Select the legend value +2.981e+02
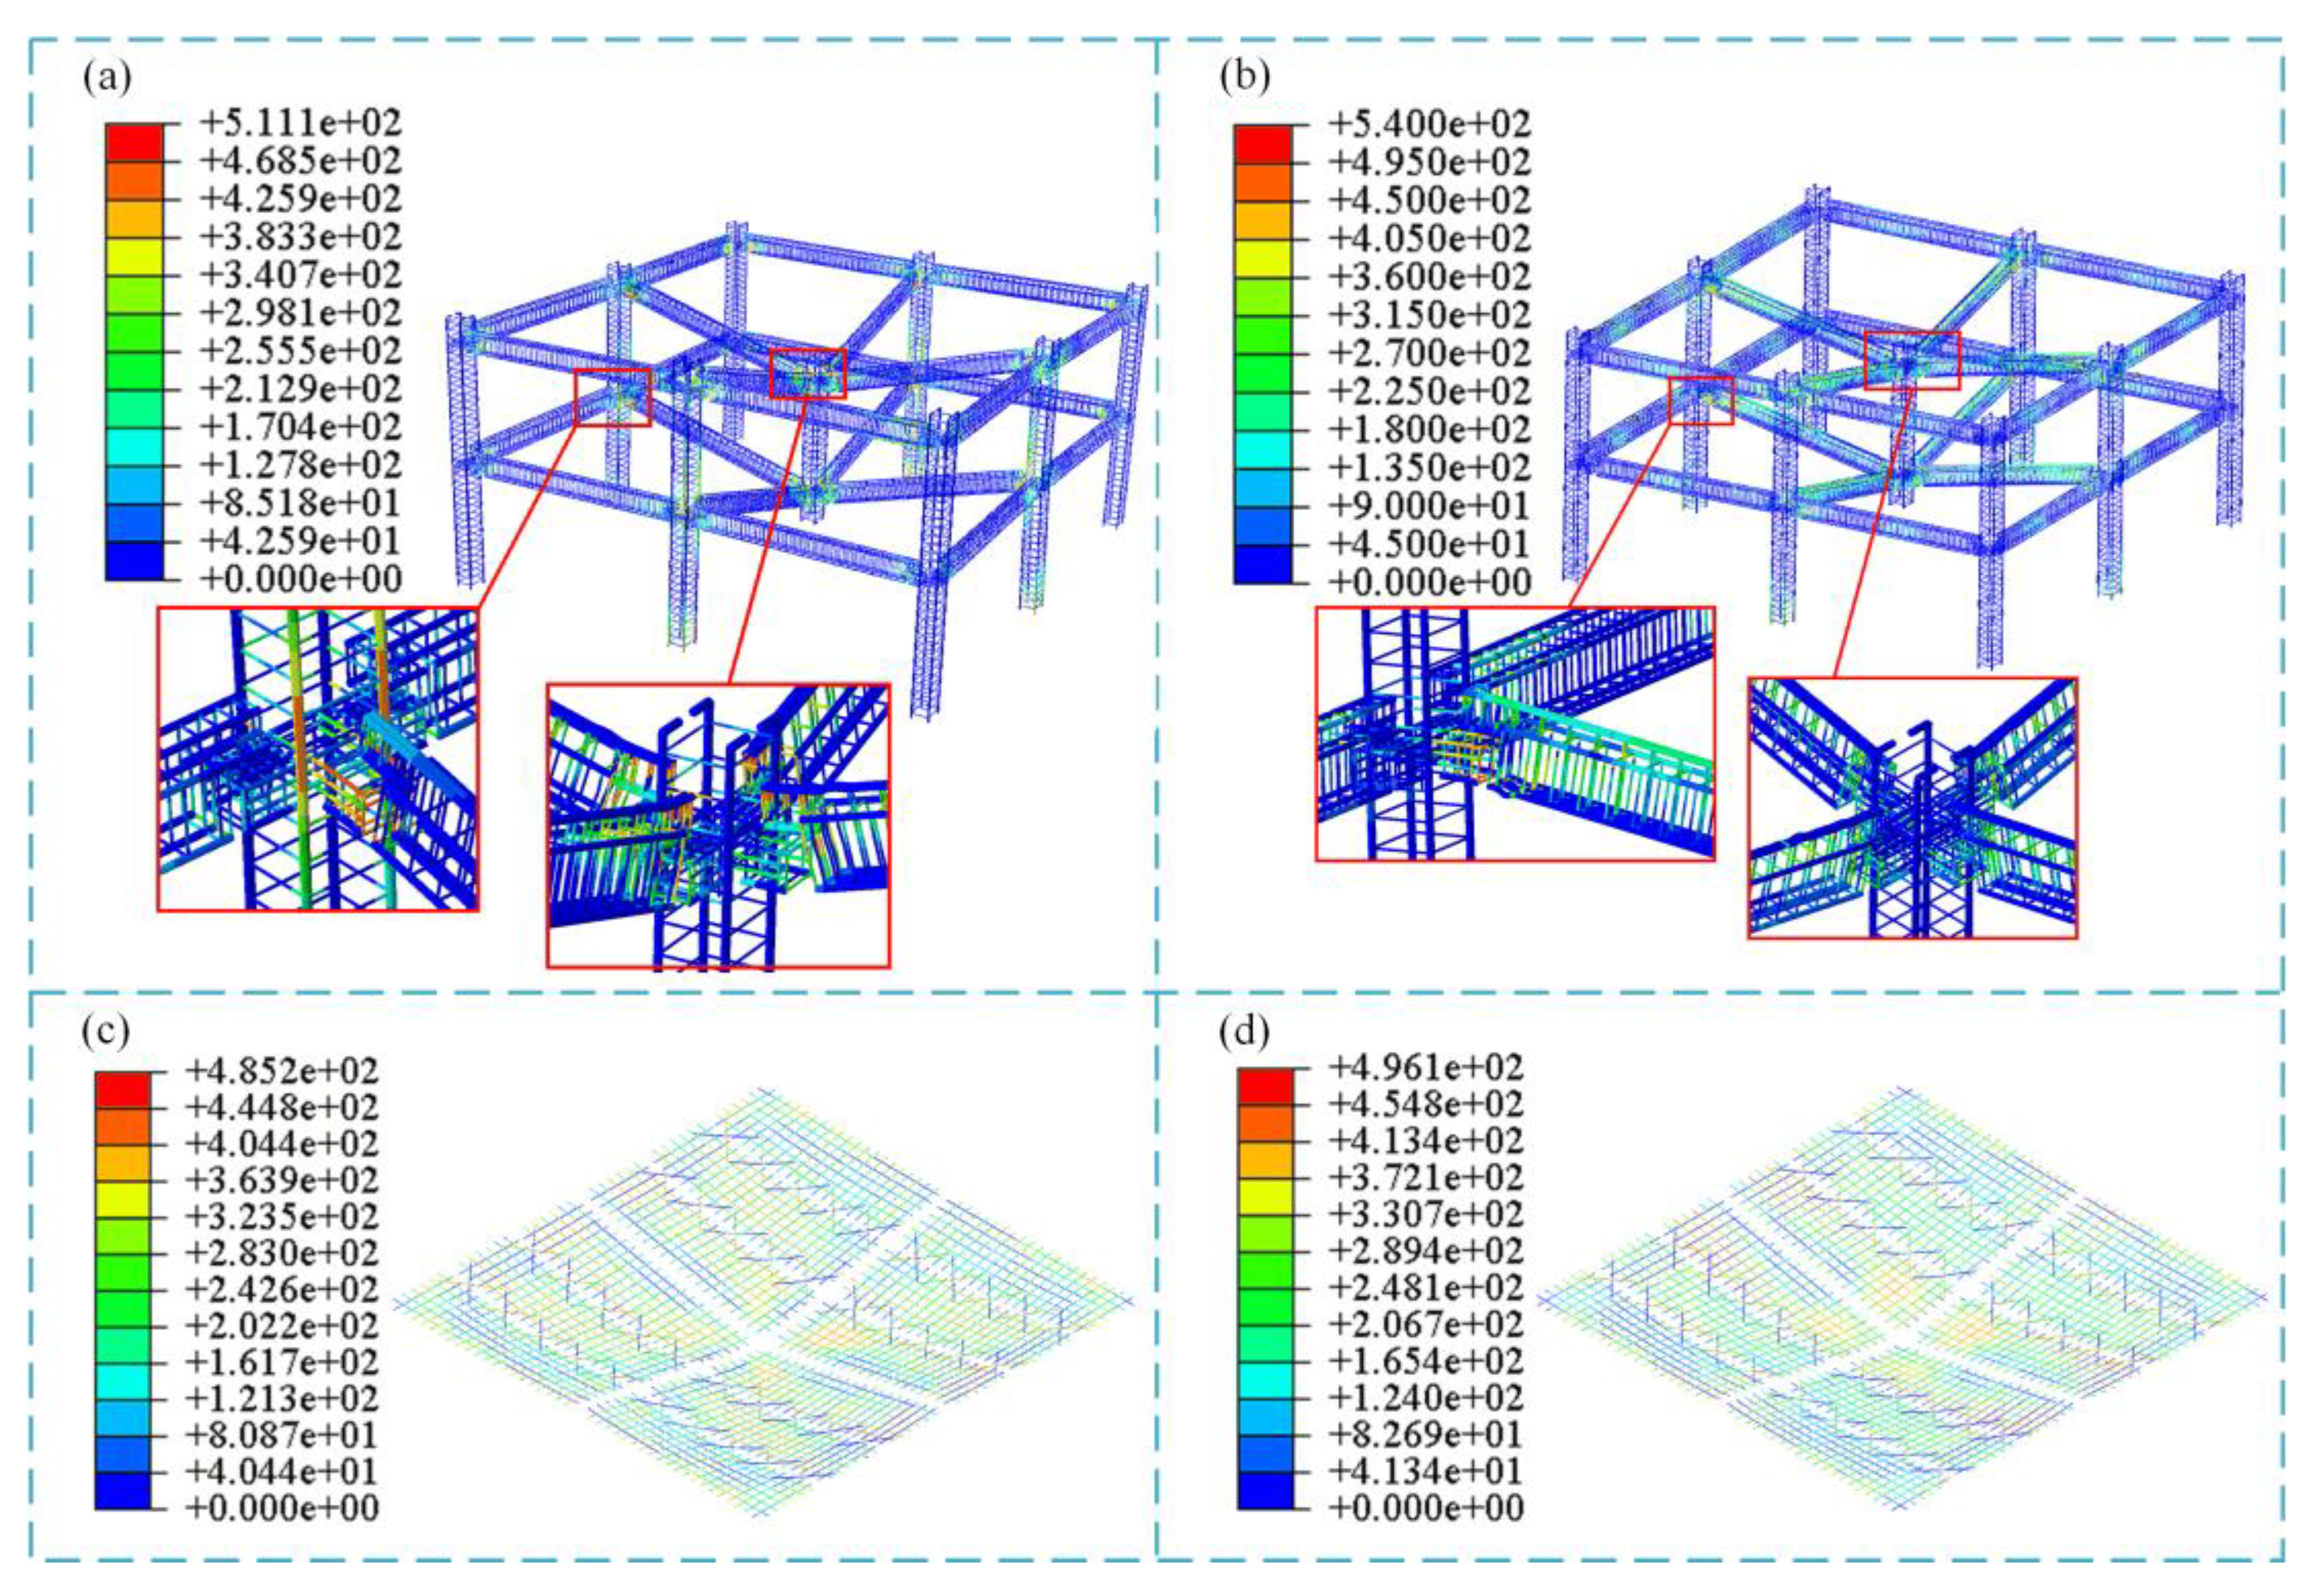This screenshot has height=1596, width=2317. (x=300, y=313)
